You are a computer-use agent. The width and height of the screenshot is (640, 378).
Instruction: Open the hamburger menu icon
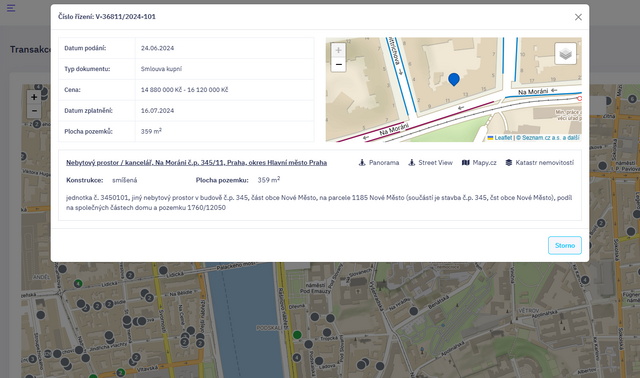pos(11,8)
